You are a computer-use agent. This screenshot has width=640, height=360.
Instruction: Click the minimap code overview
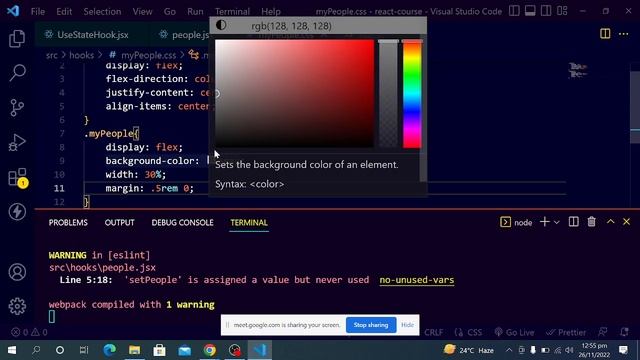point(578,71)
